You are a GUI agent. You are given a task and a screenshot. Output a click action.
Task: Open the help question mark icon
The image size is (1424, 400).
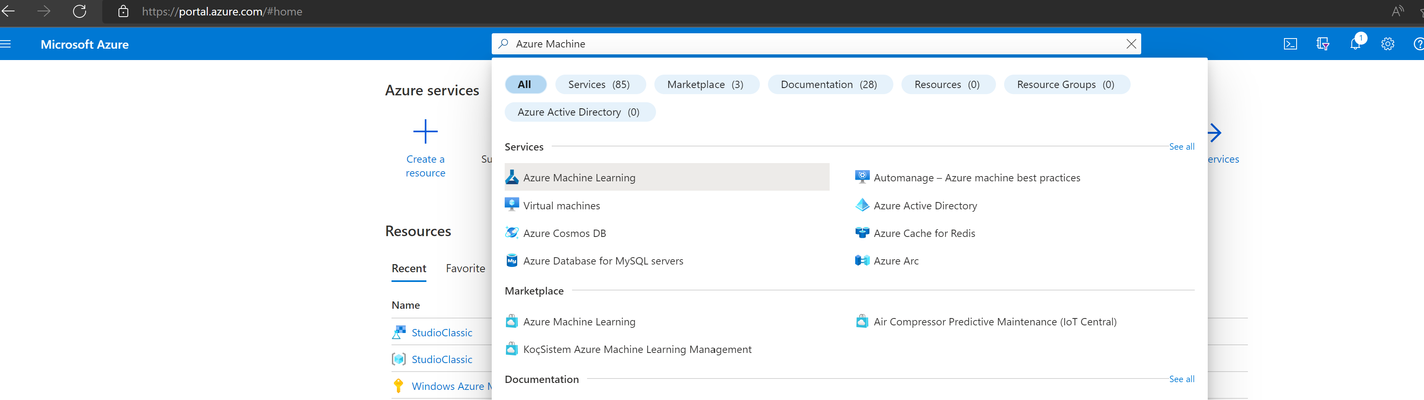tap(1418, 44)
